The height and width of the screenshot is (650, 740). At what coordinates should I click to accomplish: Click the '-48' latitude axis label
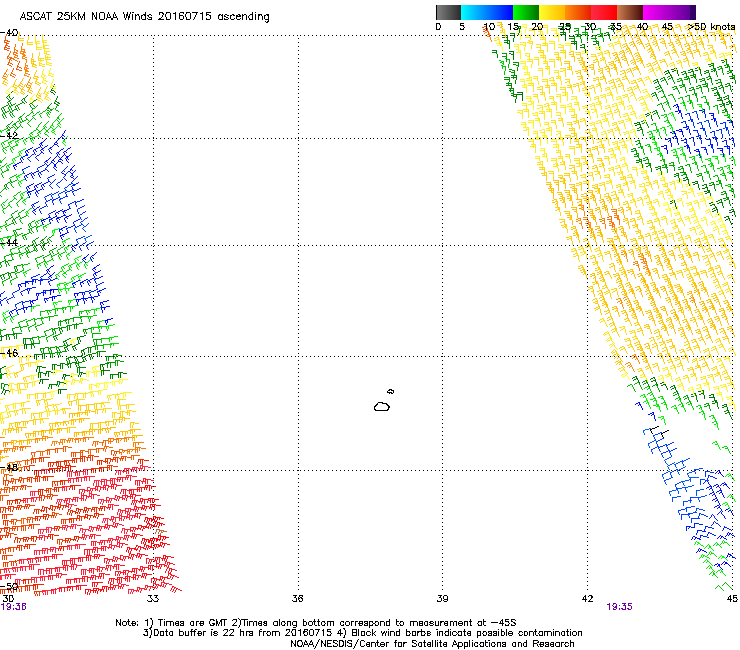(x=9, y=467)
